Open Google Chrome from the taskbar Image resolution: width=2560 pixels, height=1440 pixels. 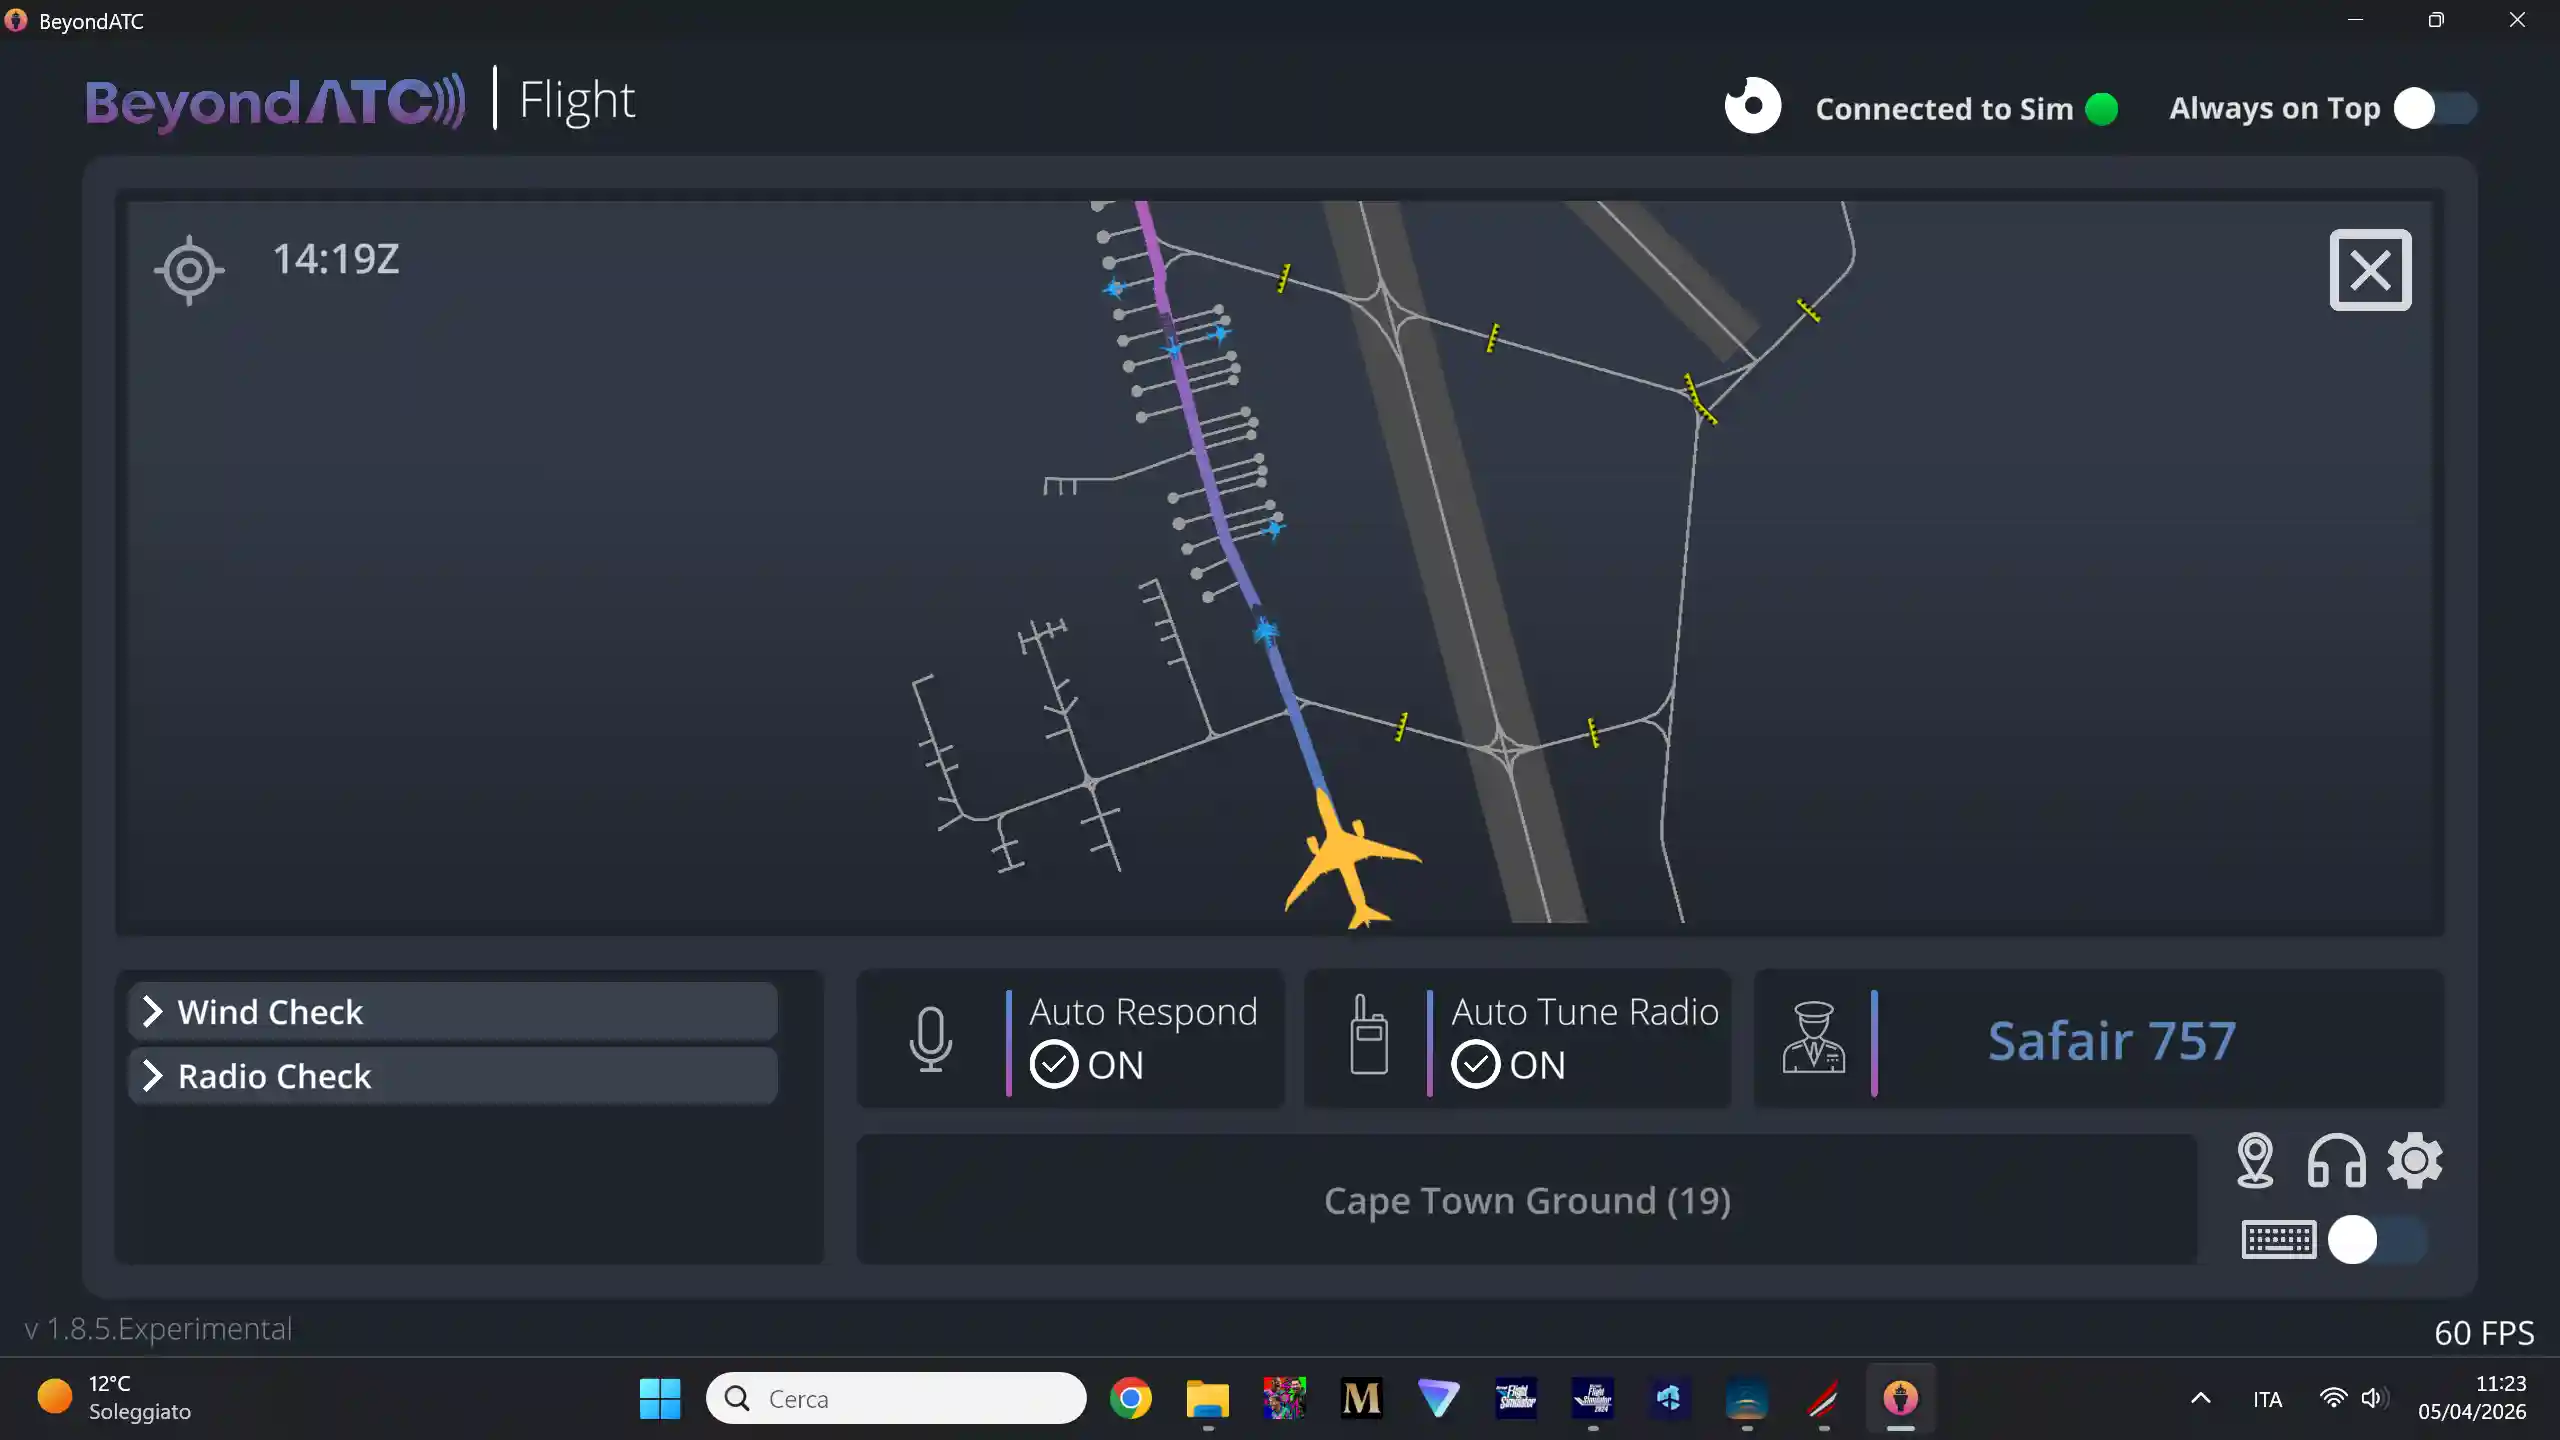[x=1131, y=1398]
